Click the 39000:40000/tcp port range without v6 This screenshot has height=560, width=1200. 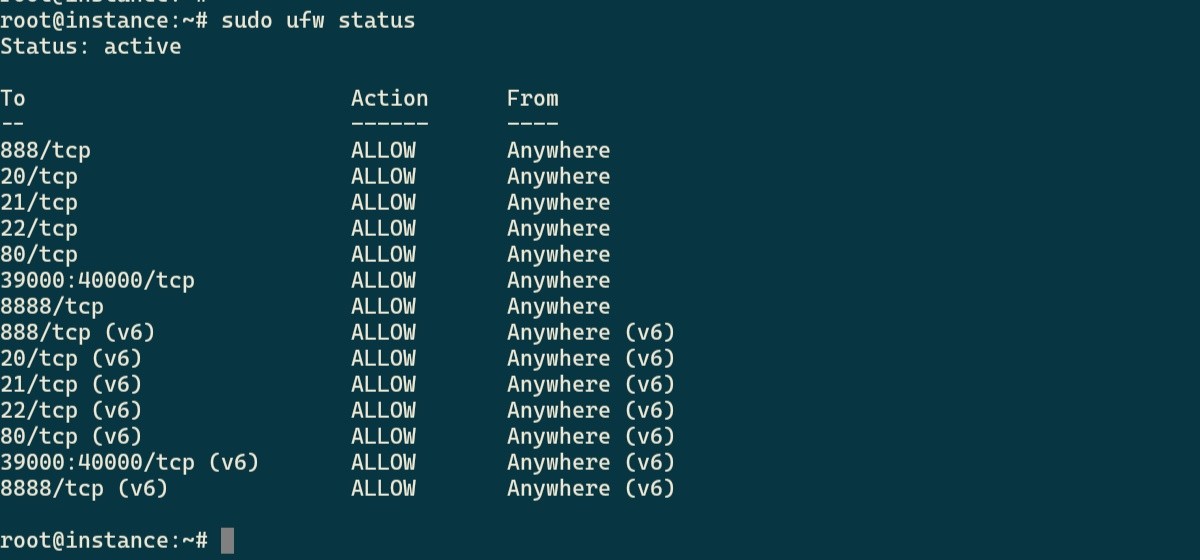pyautogui.click(x=97, y=280)
